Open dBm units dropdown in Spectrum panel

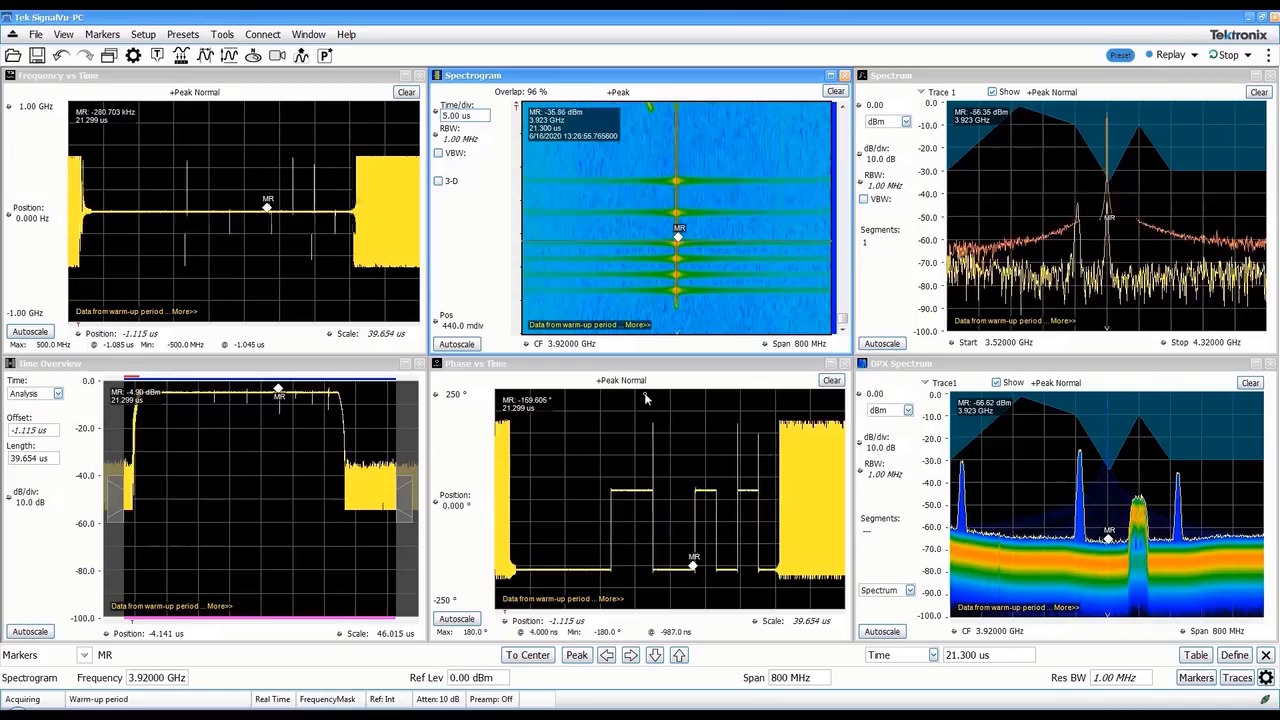(906, 122)
